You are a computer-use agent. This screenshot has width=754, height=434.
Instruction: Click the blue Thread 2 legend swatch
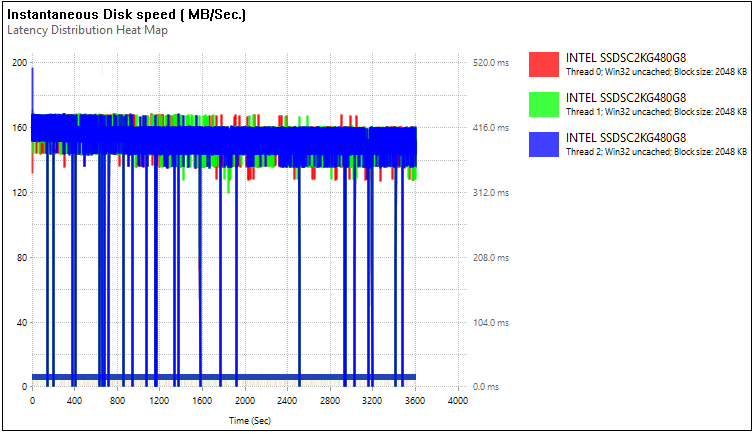pyautogui.click(x=544, y=144)
